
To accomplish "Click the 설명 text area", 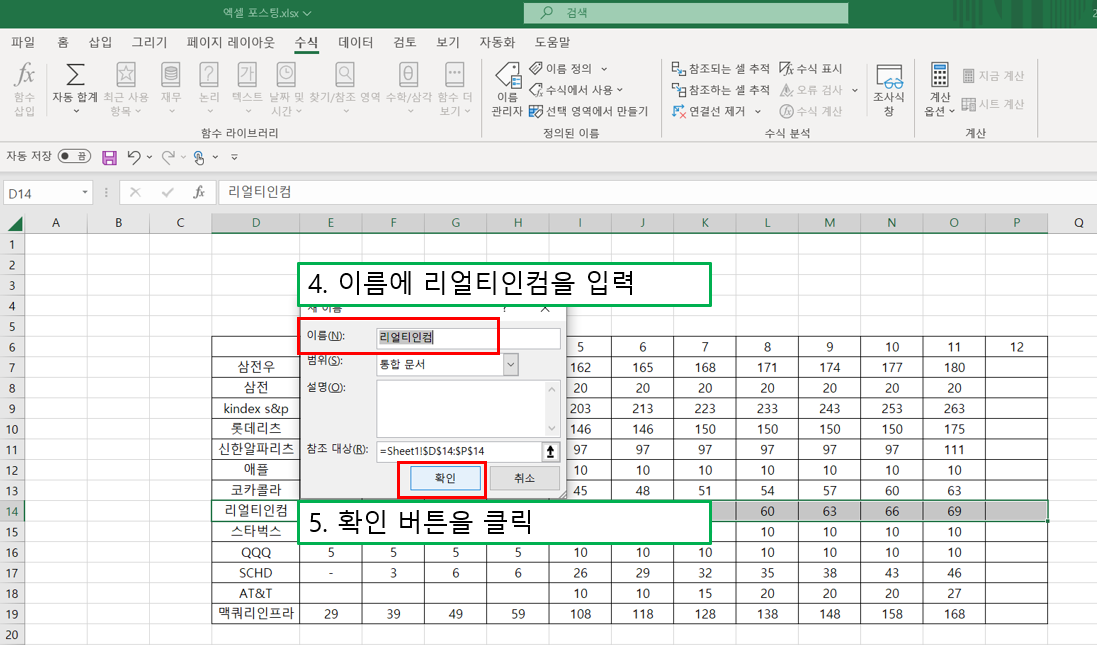I will [461, 409].
